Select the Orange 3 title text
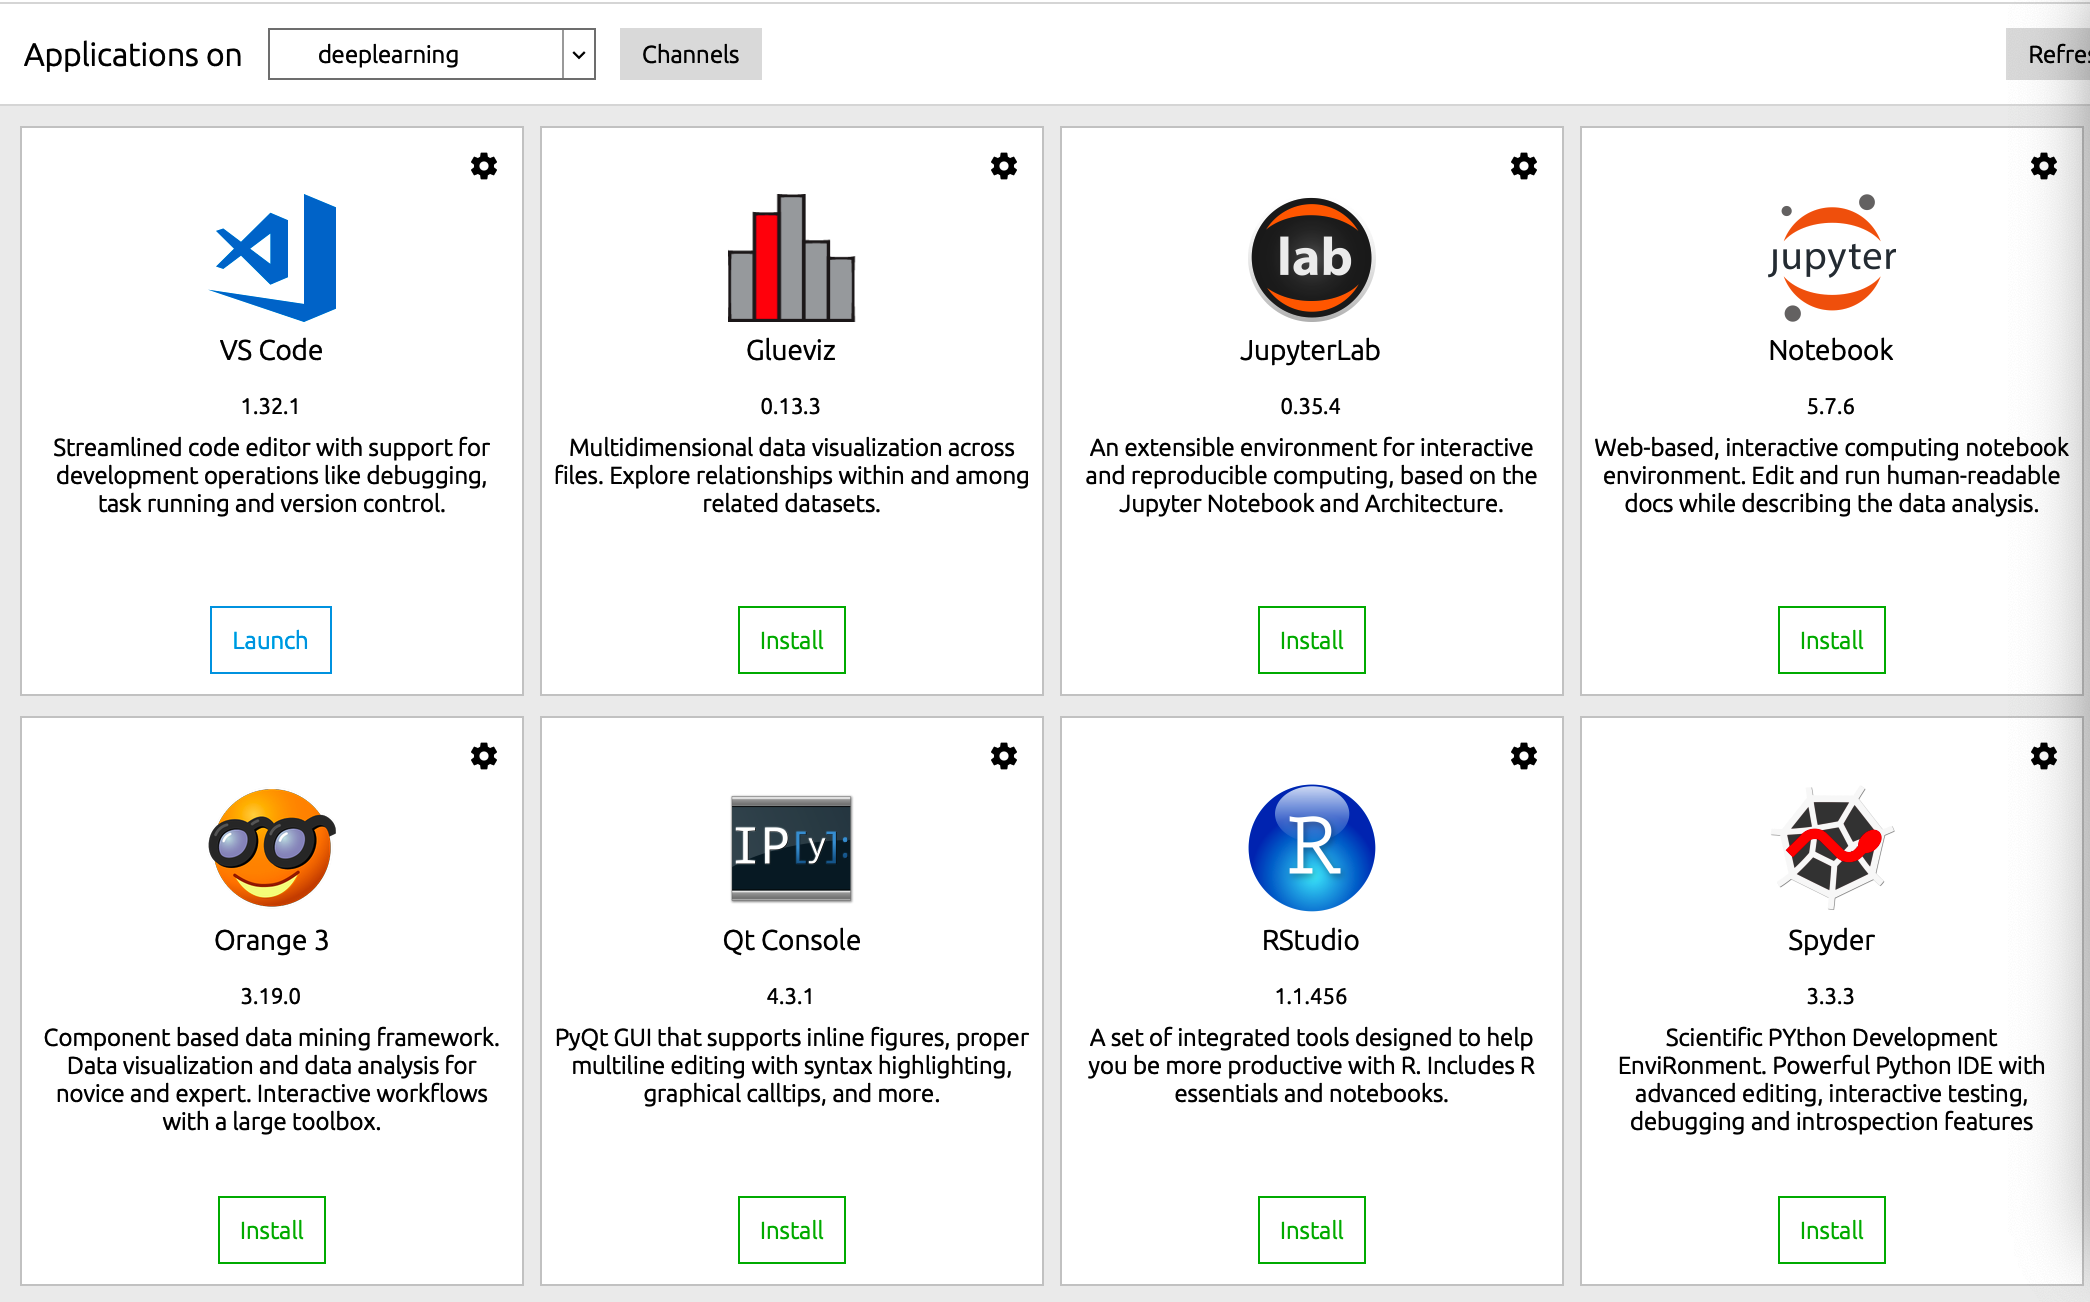The height and width of the screenshot is (1302, 2090). [x=271, y=941]
